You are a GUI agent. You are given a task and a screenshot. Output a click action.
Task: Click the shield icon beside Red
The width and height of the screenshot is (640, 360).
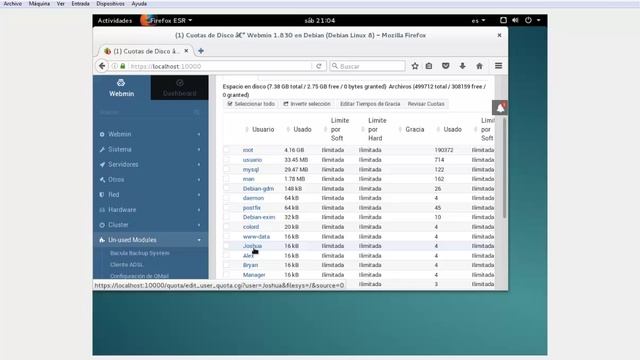point(102,195)
